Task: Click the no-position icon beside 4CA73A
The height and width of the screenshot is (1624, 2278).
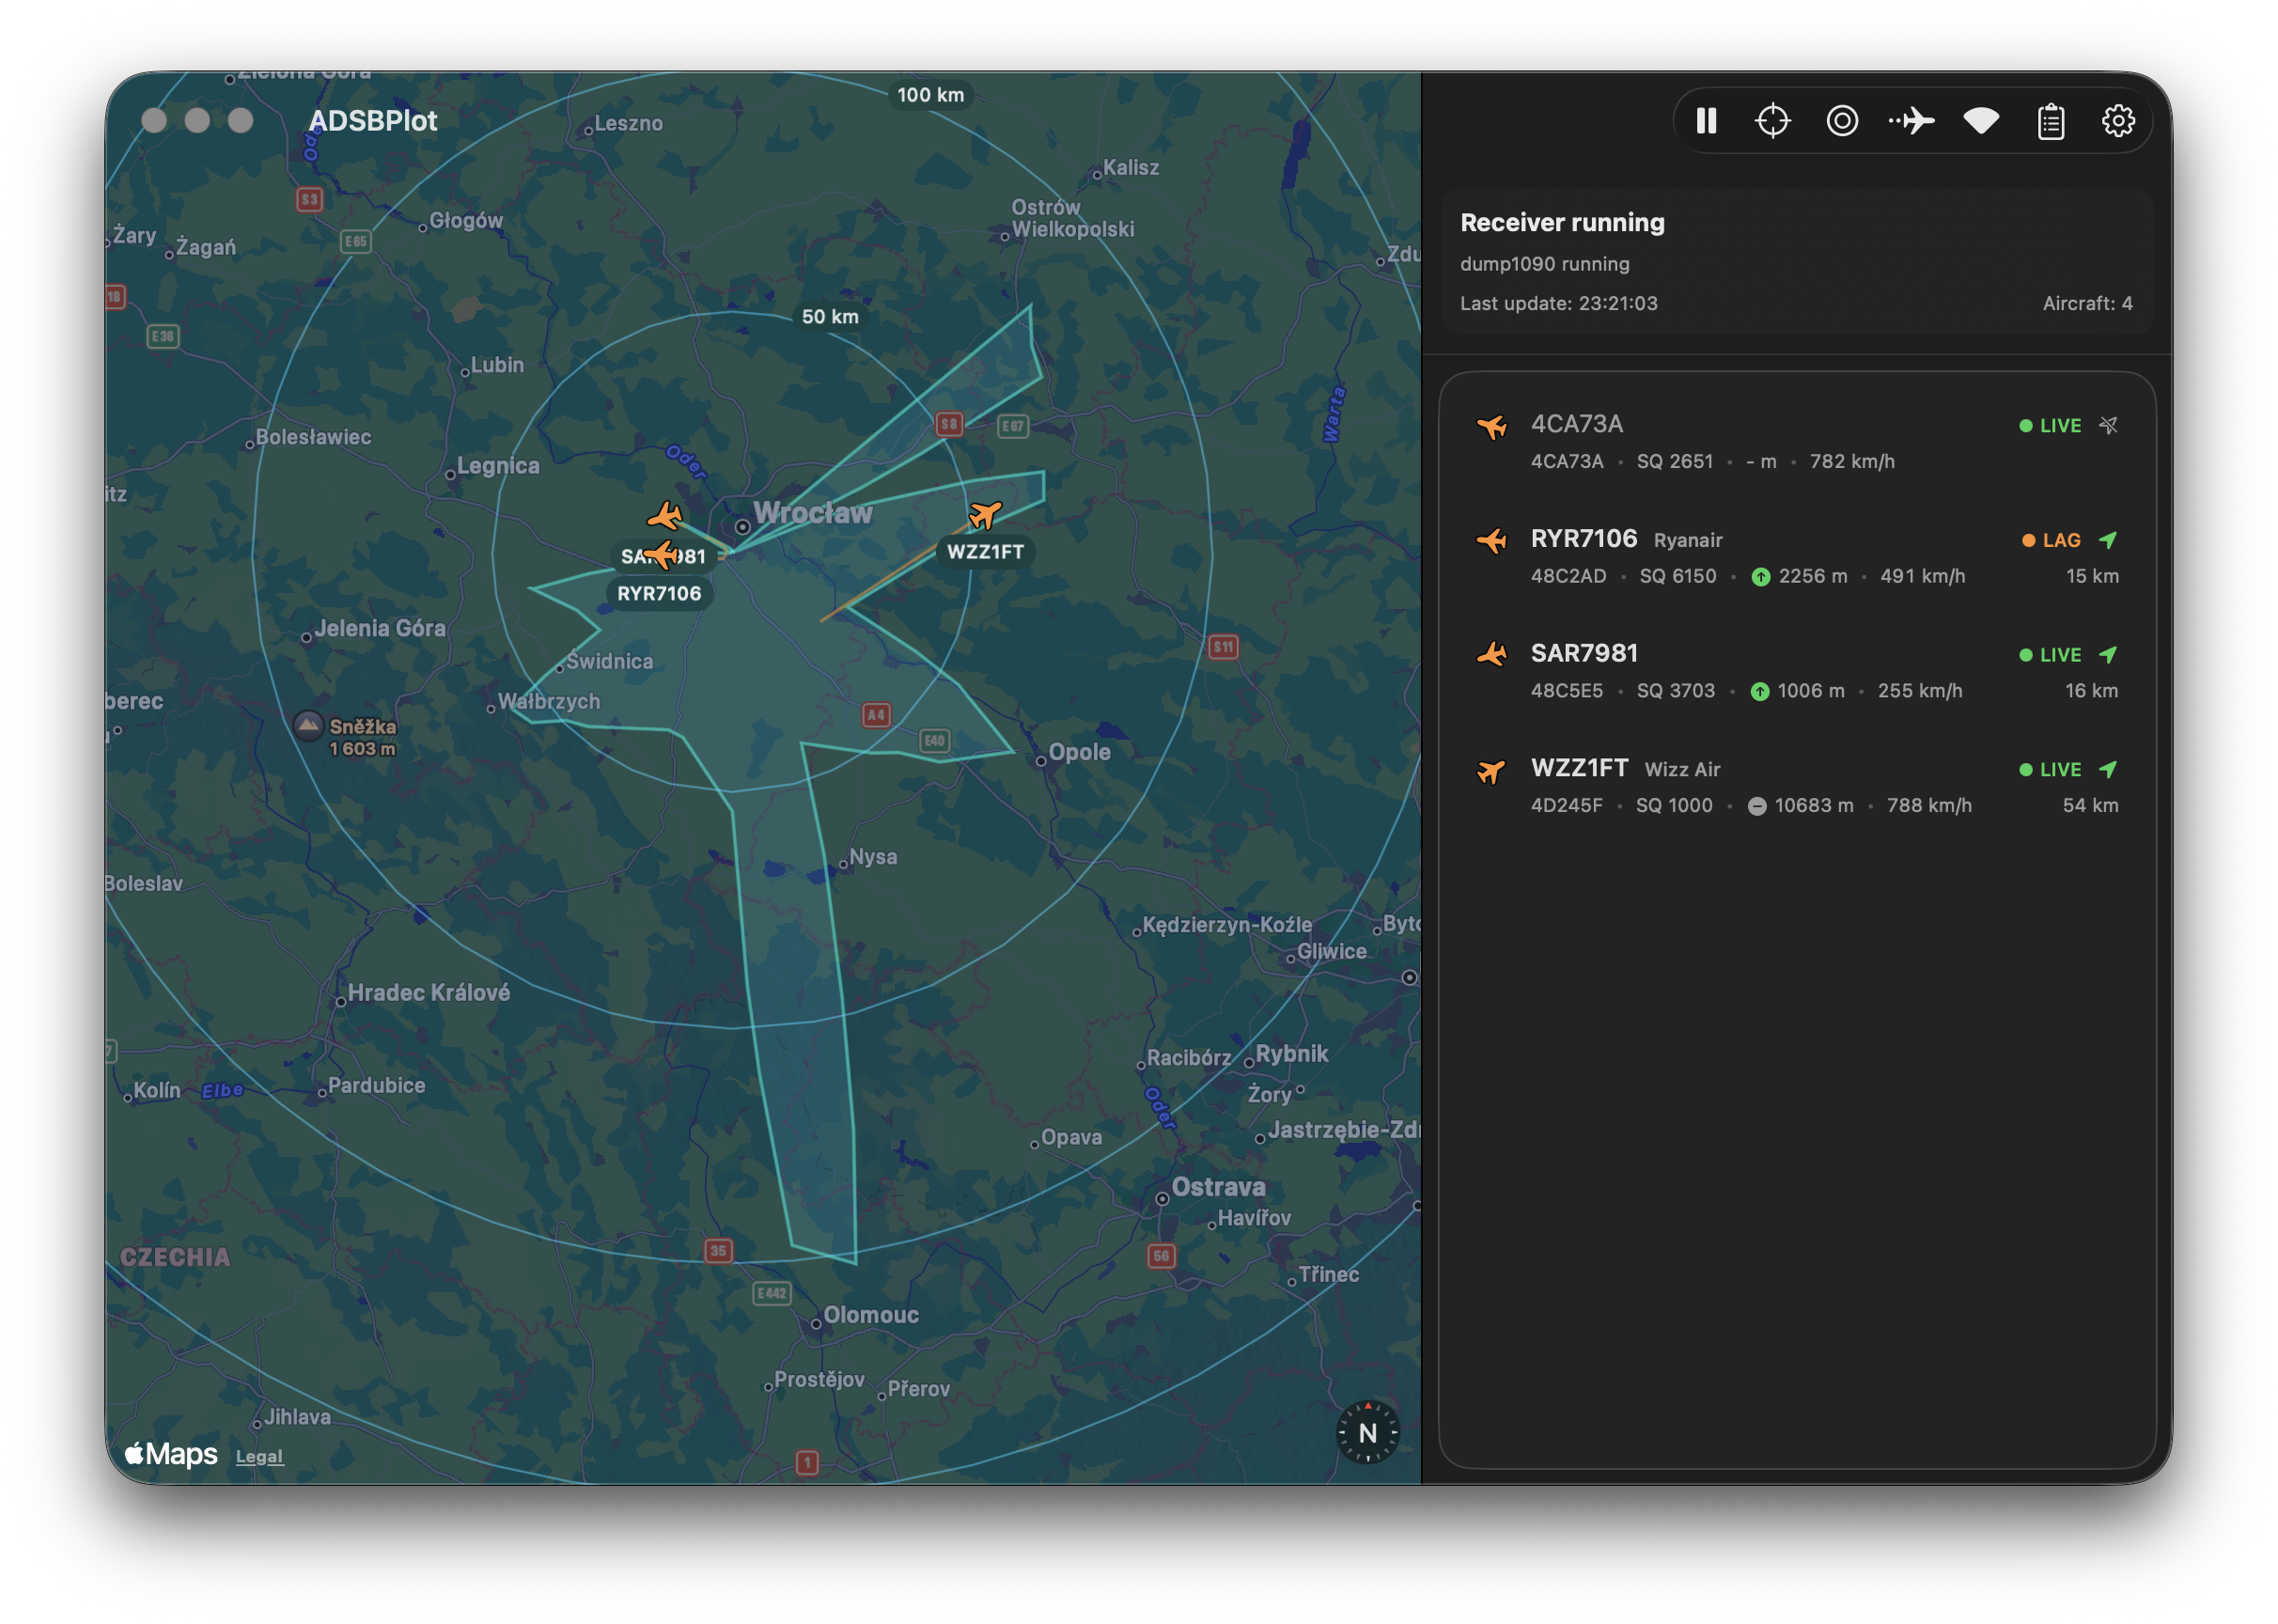Action: click(x=2108, y=425)
